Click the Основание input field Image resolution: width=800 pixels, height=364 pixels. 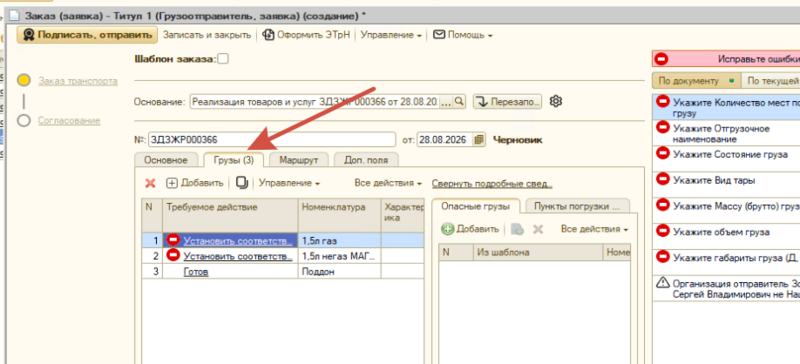(x=314, y=102)
